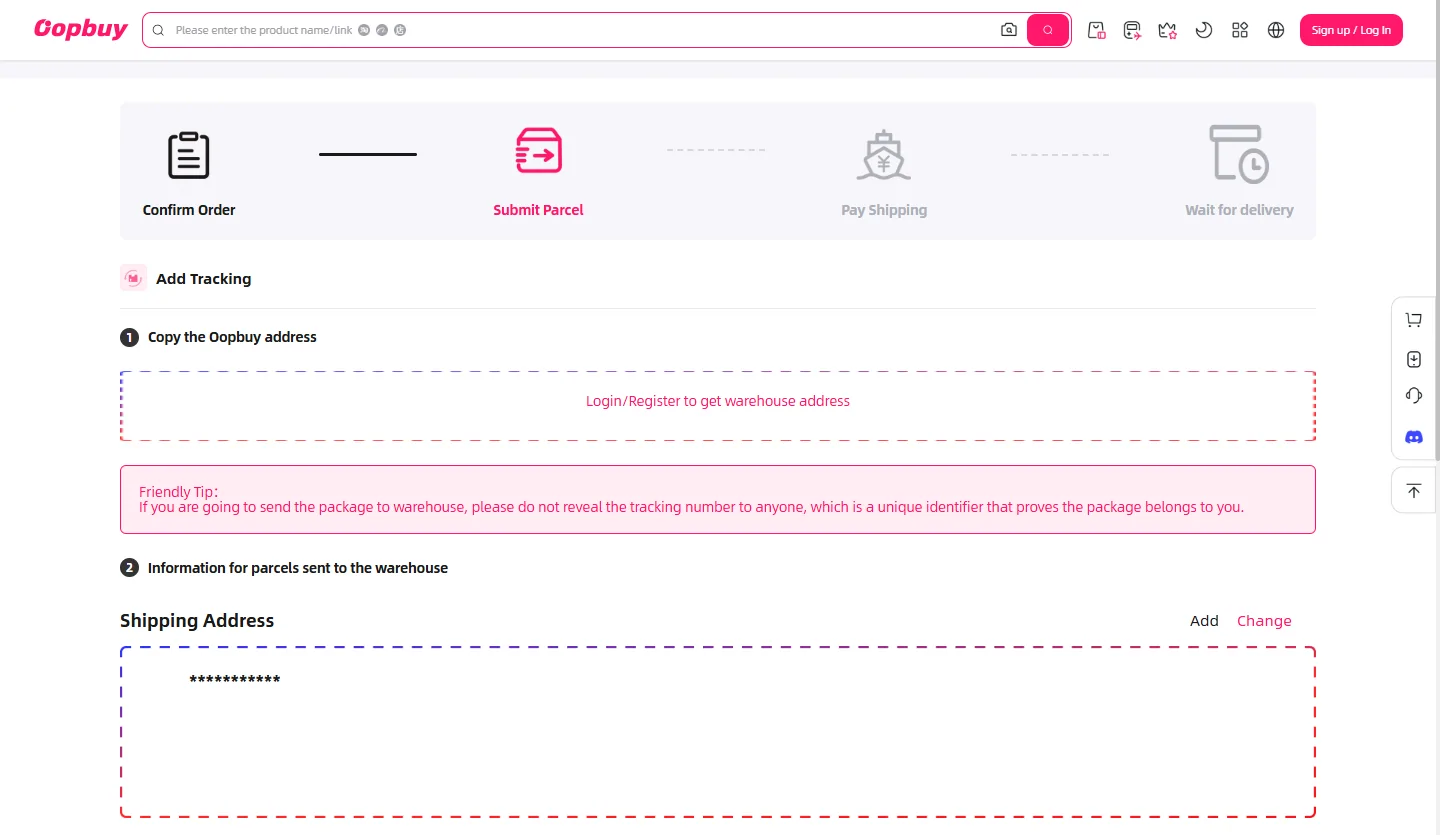Click Change next to Shipping Address

1264,621
